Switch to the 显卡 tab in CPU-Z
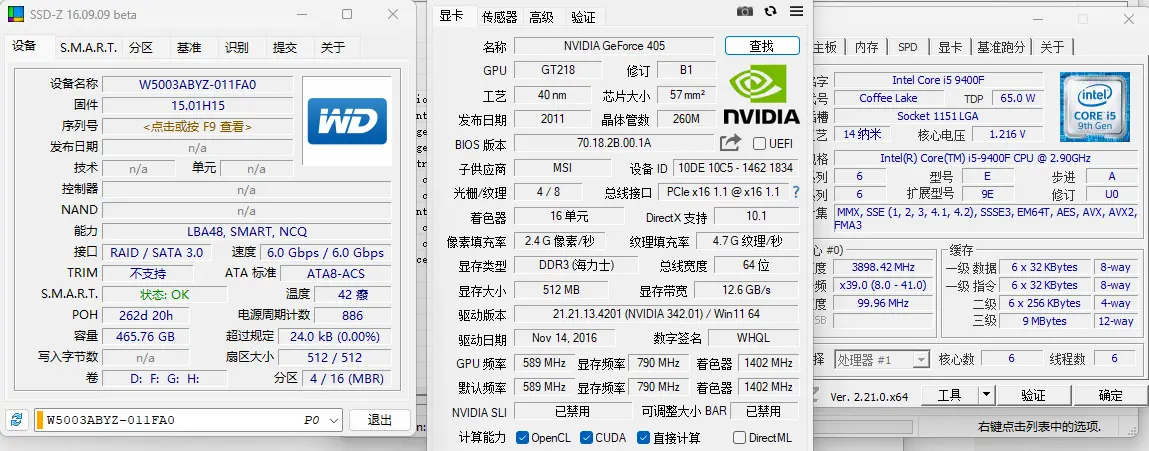The image size is (1149, 451). (x=950, y=47)
